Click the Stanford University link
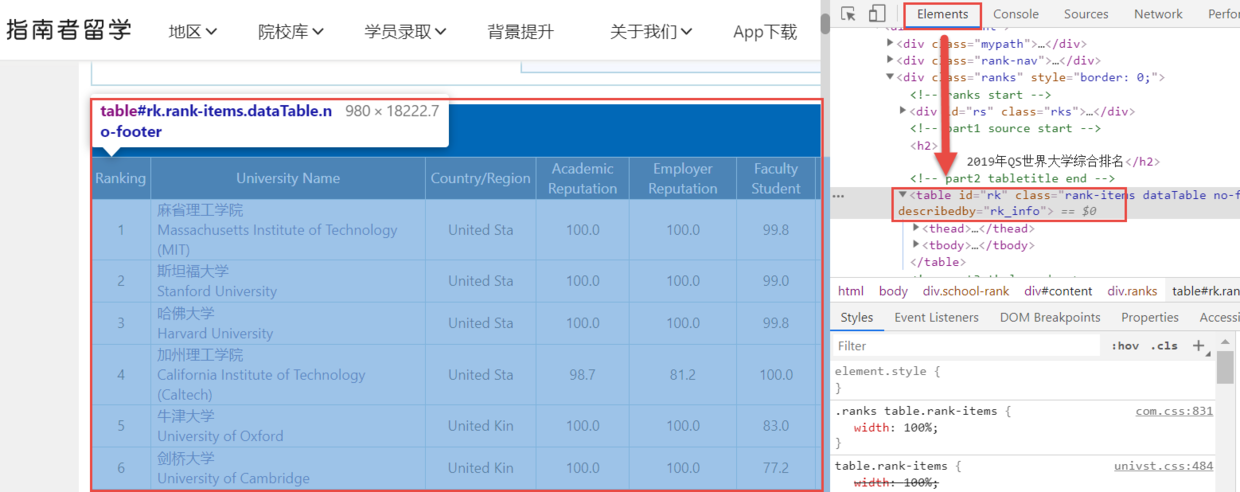 tap(217, 291)
